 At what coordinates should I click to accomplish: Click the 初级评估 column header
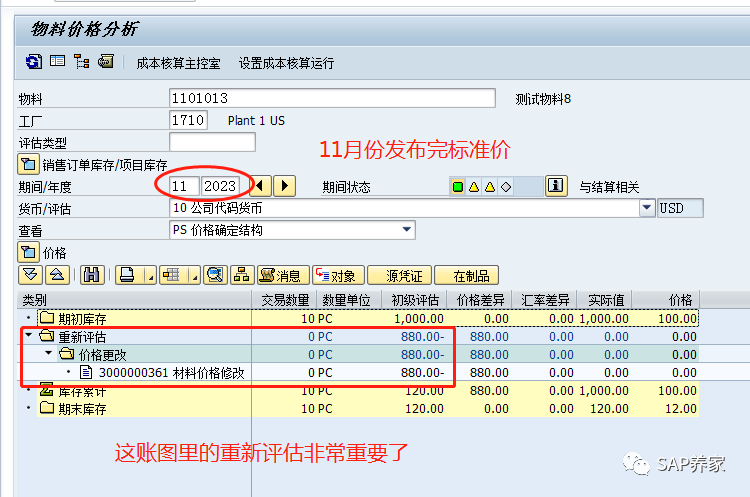coord(414,299)
